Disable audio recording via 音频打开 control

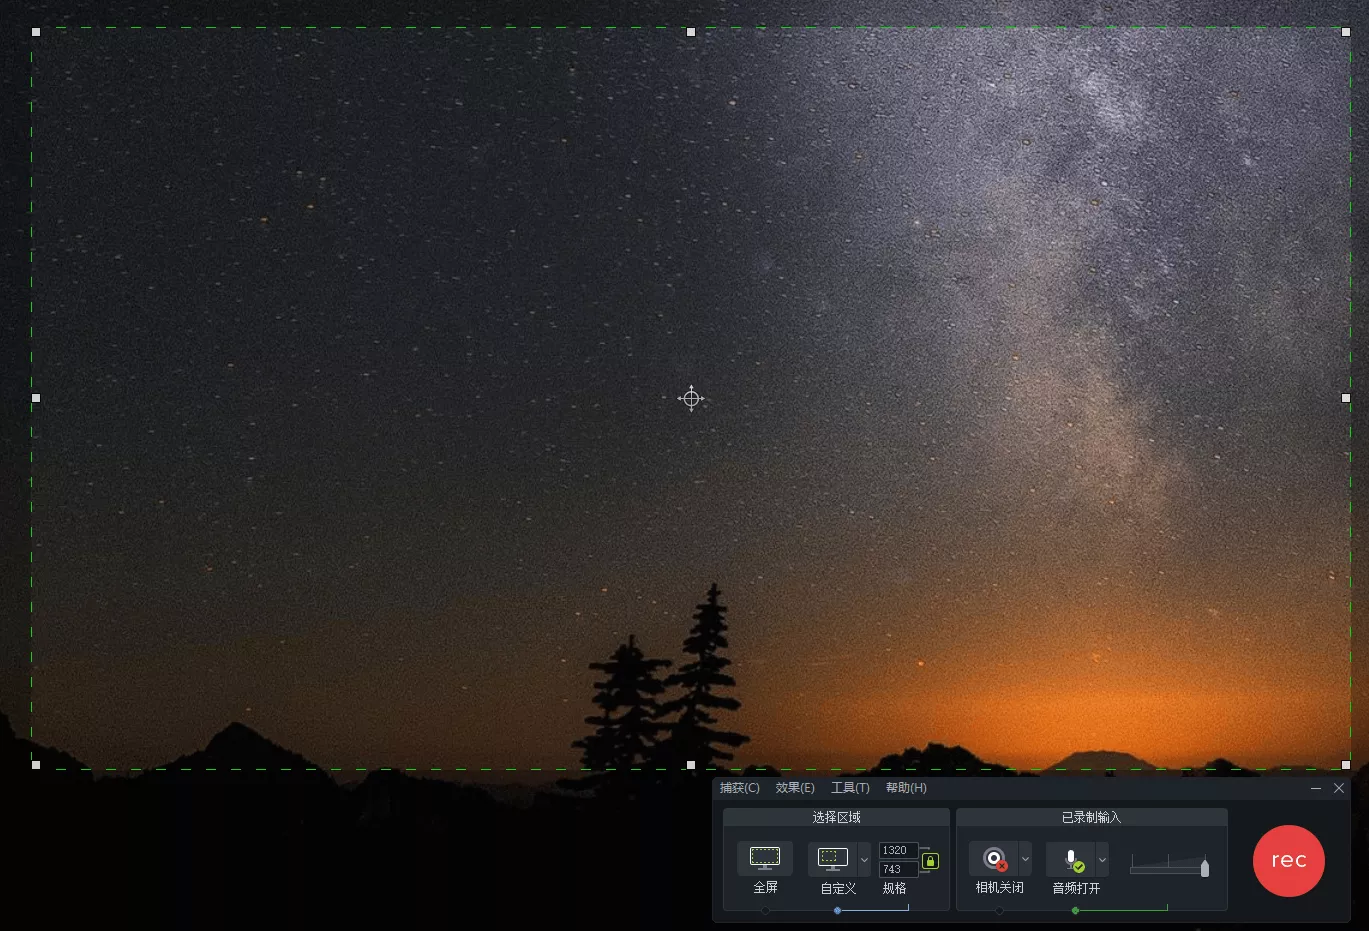tap(1071, 858)
